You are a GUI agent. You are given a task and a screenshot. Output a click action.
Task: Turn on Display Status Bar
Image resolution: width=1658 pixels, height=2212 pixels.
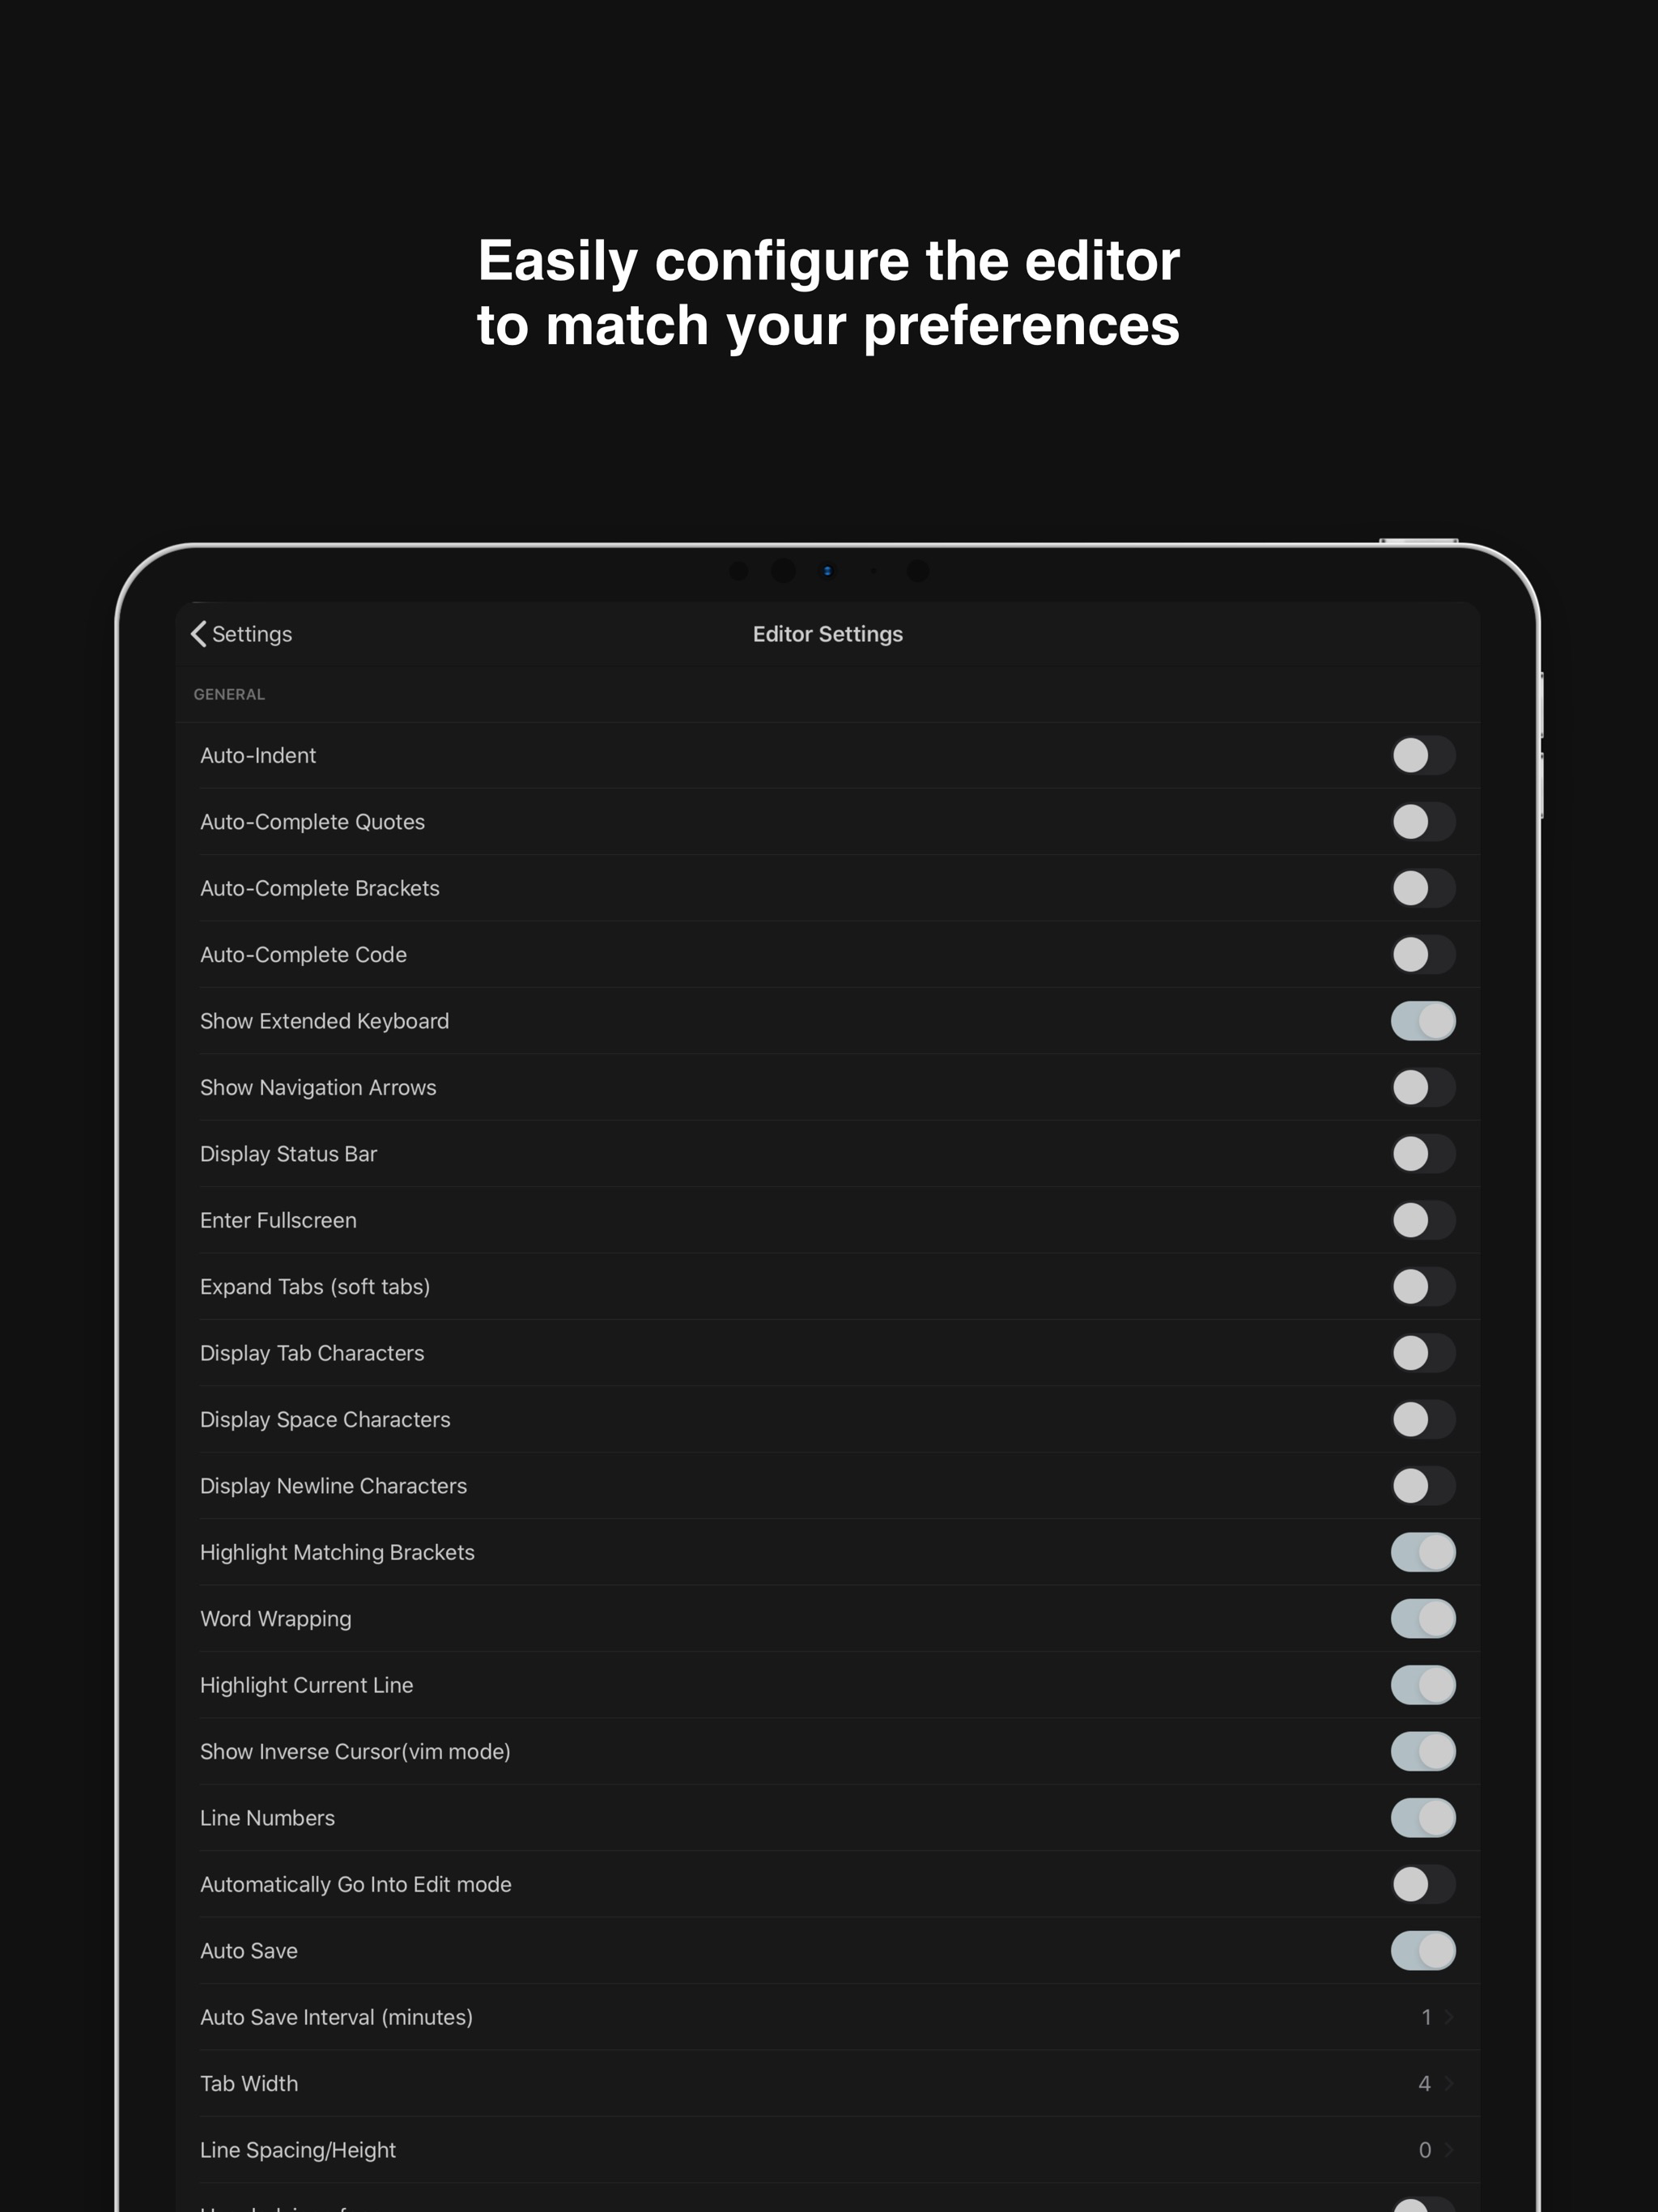point(1423,1154)
